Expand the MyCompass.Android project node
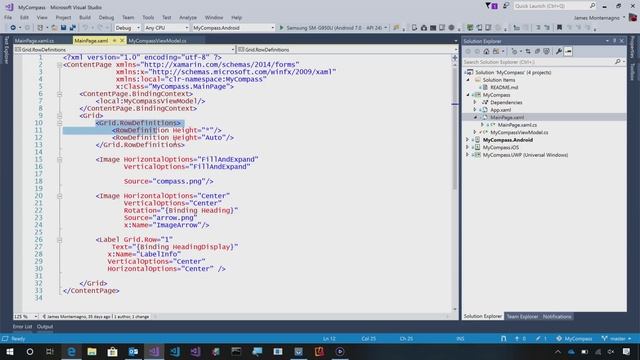 (x=468, y=140)
